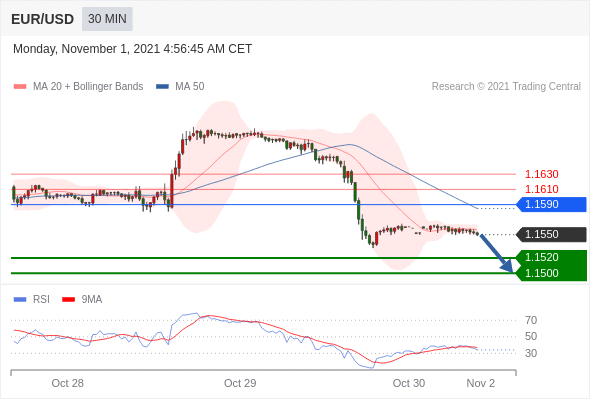This screenshot has width=590, height=400.
Task: Click the Oct 28 date axis label
Action: [x=67, y=383]
